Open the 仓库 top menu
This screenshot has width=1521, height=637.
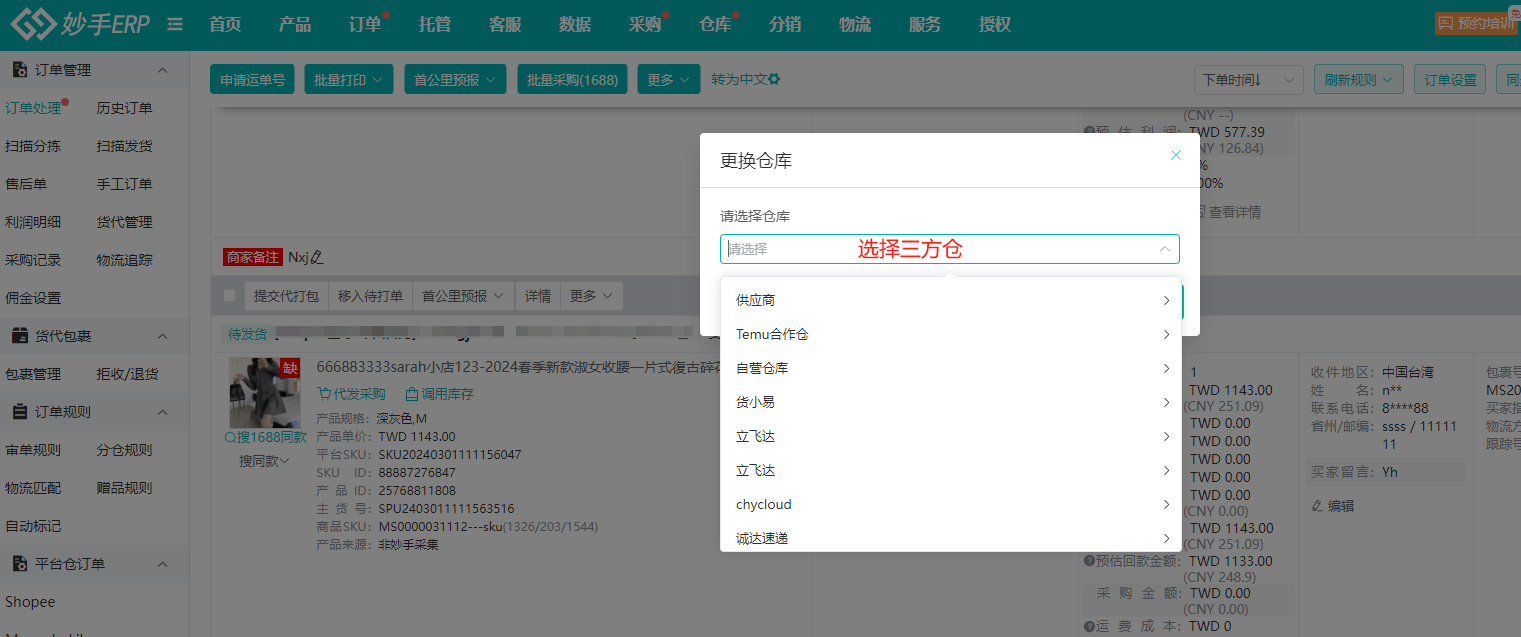[714, 25]
